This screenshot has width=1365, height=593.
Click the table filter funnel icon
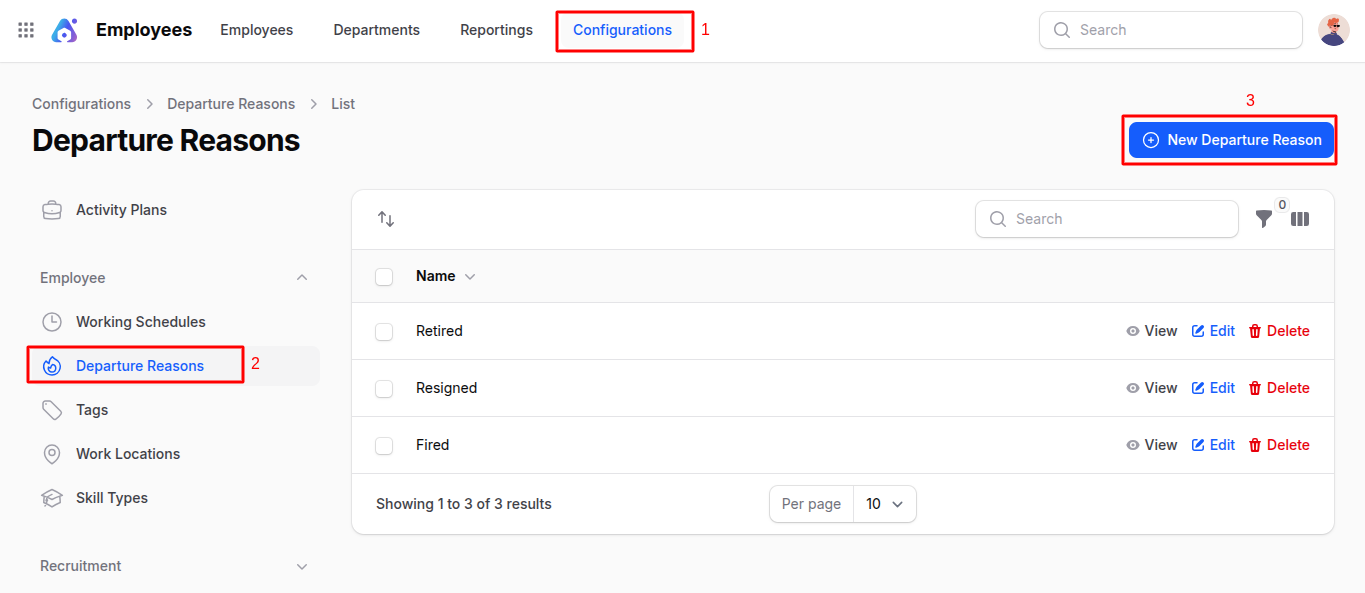[1264, 219]
